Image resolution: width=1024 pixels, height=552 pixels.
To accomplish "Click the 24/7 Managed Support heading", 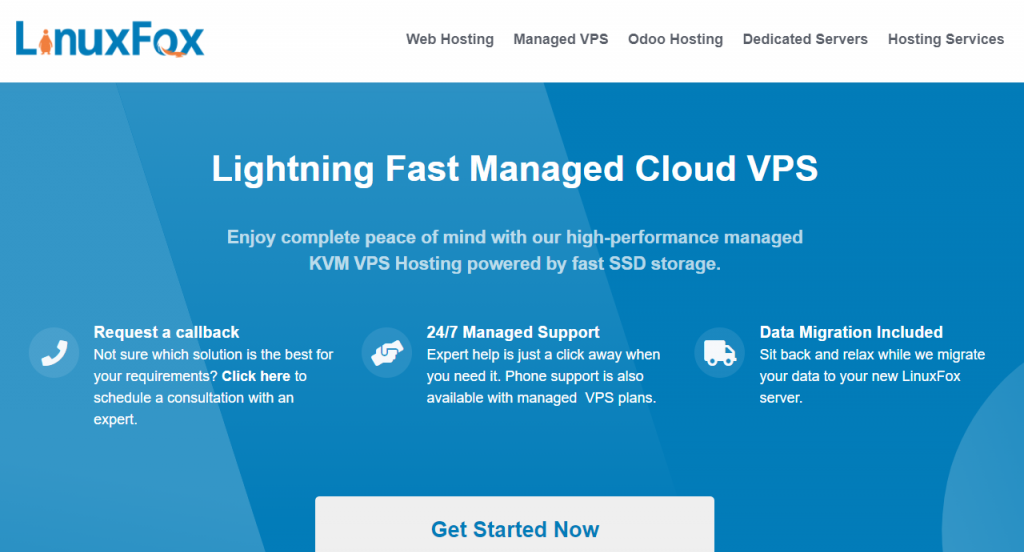I will pyautogui.click(x=513, y=332).
